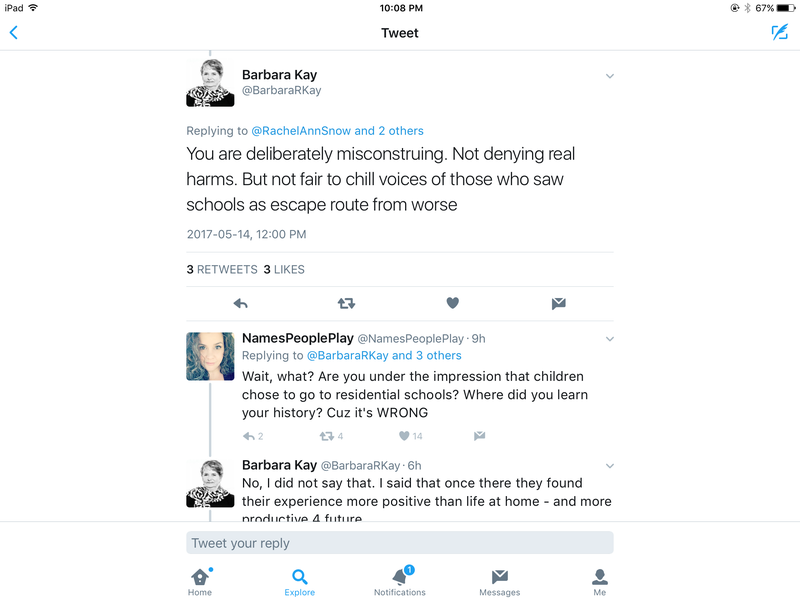The width and height of the screenshot is (800, 600).
Task: Open chevron menu on NamesPeoplePlay reply
Action: (x=610, y=339)
